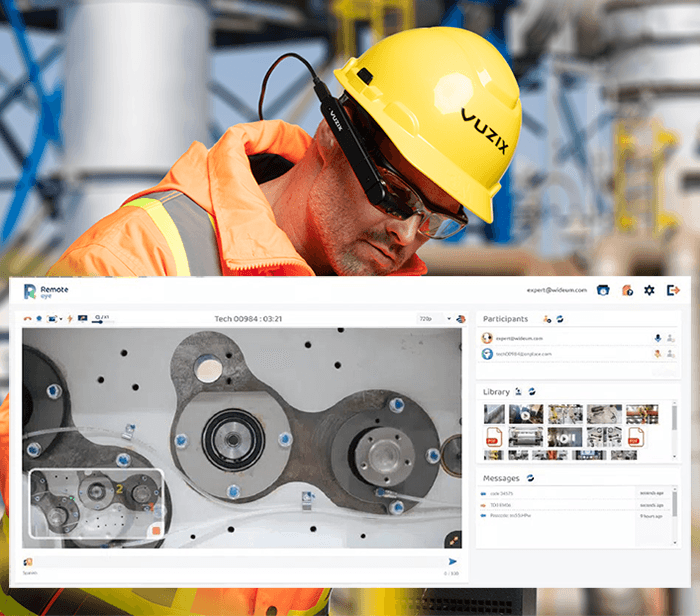This screenshot has width=700, height=616.
Task: Expand video to fullscreen with corner icon
Action: (x=454, y=541)
